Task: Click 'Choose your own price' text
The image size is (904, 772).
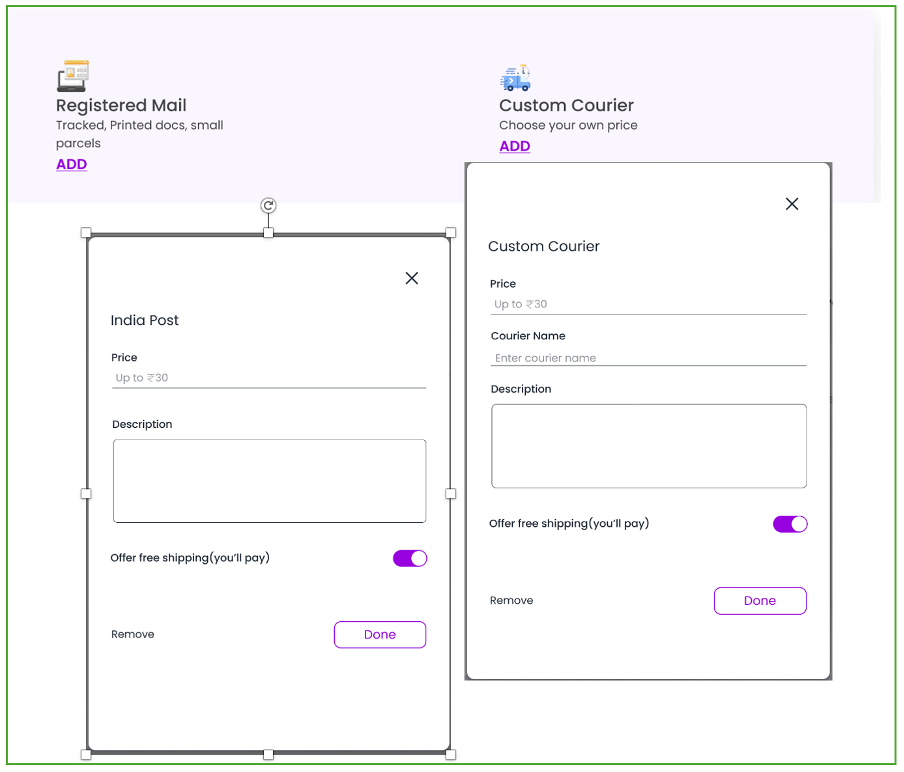Action: (568, 125)
